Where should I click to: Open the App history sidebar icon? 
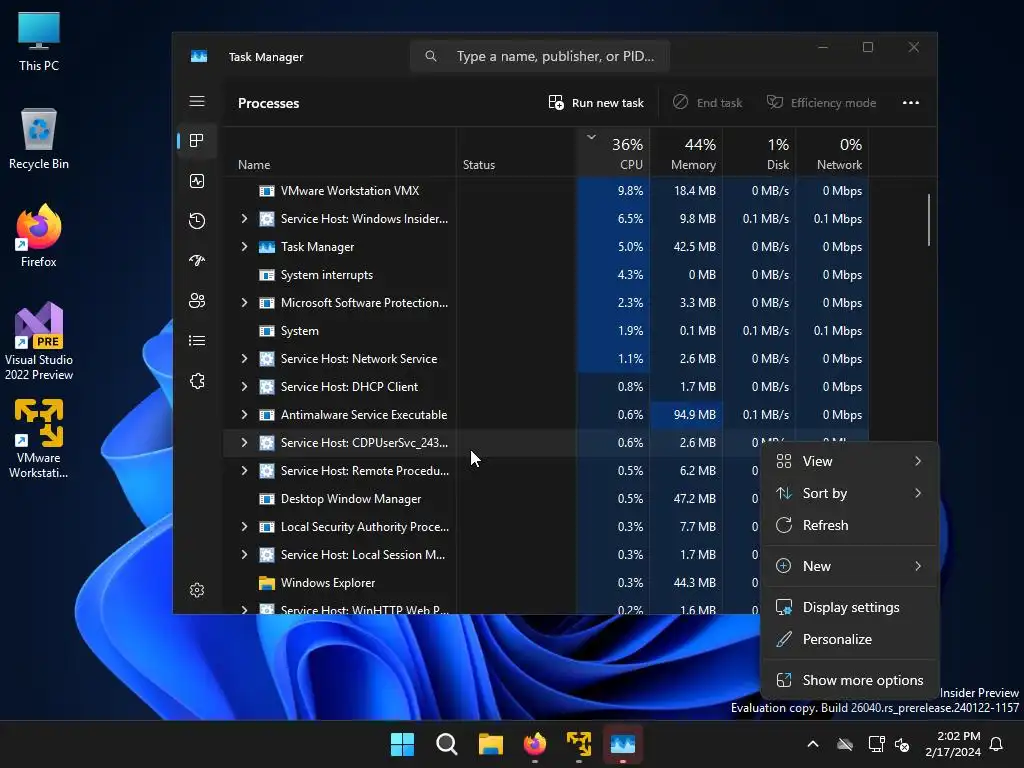(x=197, y=221)
